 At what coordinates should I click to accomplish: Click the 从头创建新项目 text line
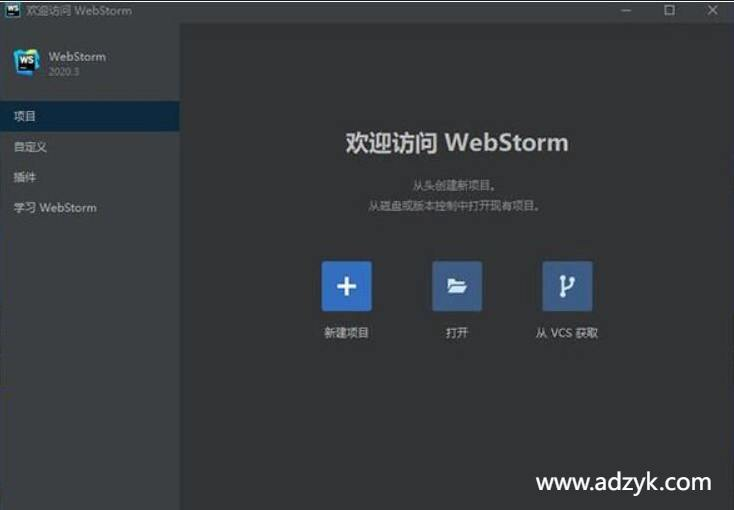point(454,185)
